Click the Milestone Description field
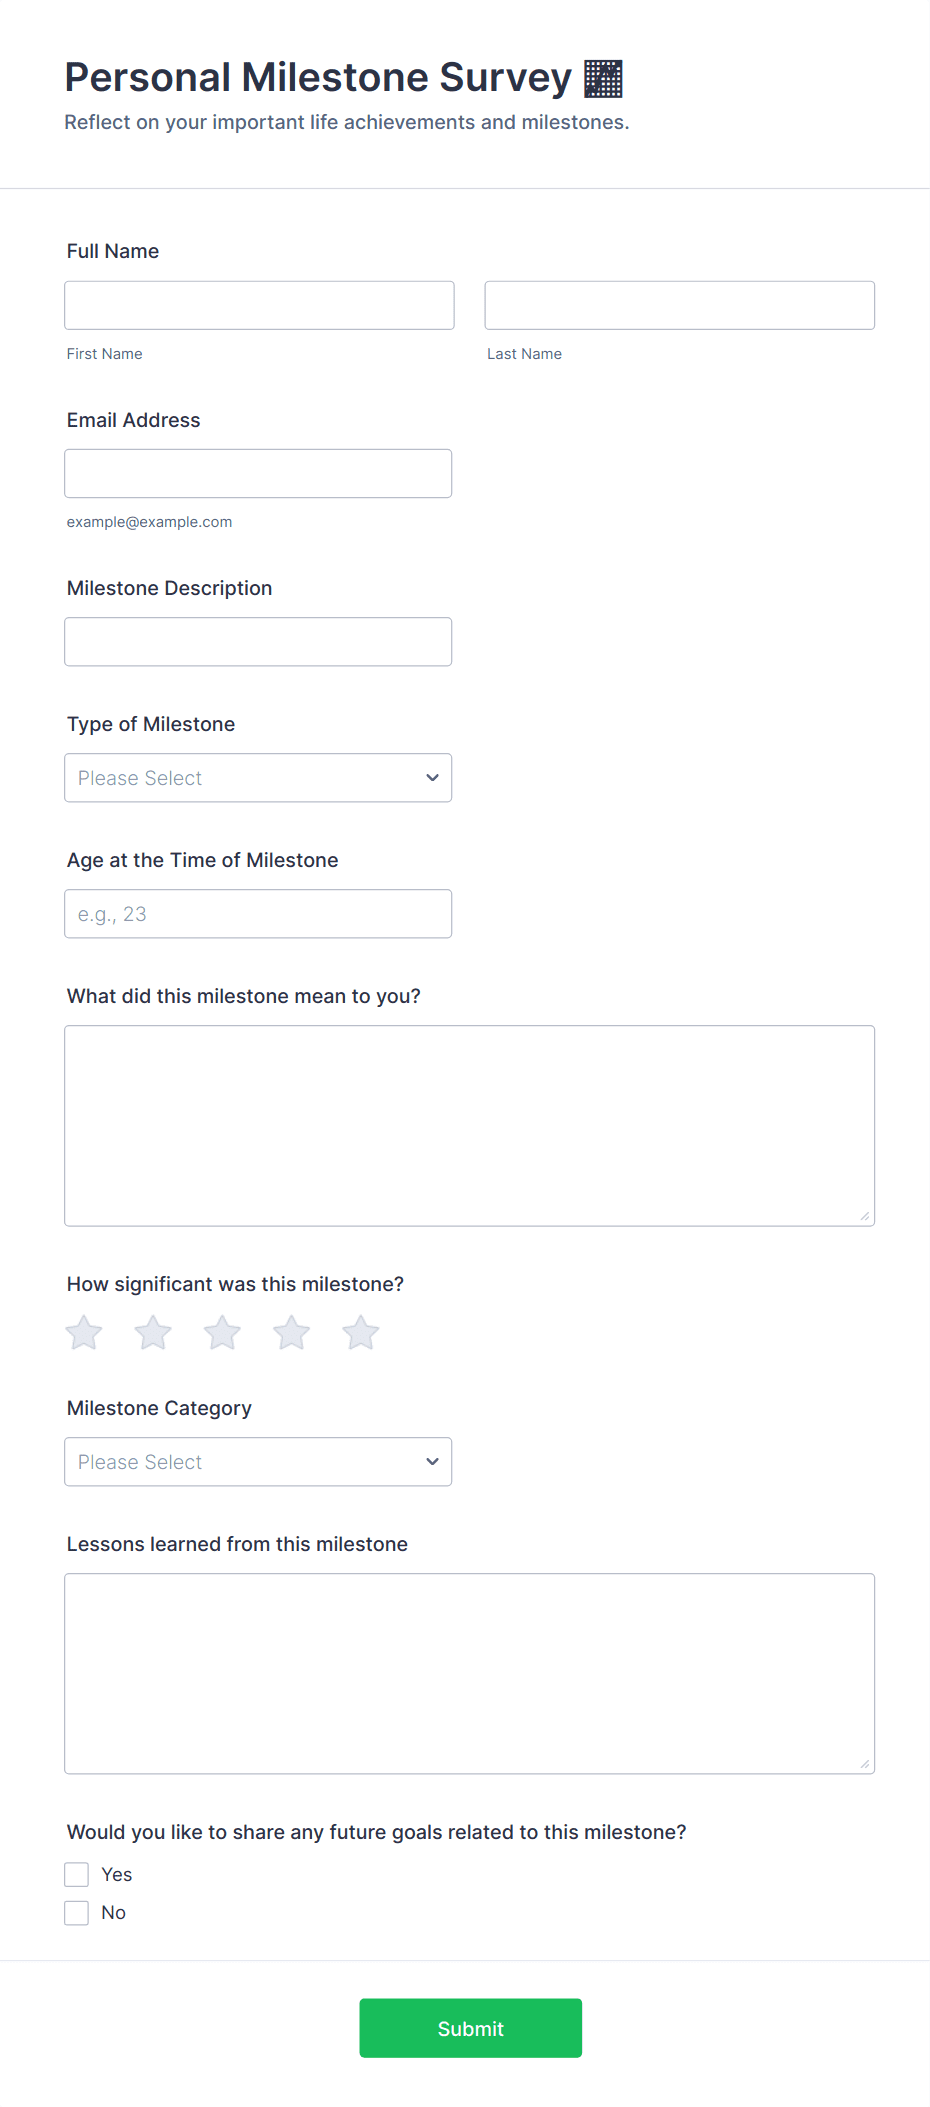This screenshot has width=930, height=2107. (x=258, y=641)
